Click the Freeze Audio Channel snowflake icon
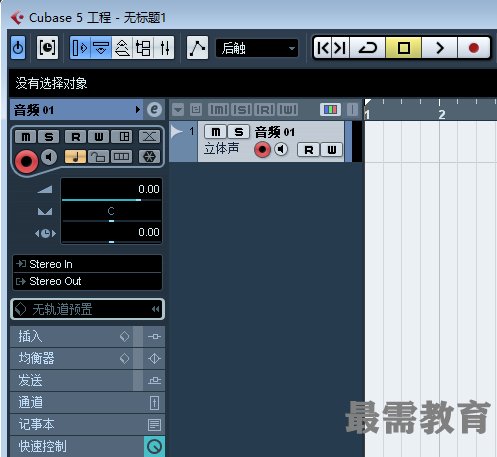497x457 pixels. pos(149,157)
